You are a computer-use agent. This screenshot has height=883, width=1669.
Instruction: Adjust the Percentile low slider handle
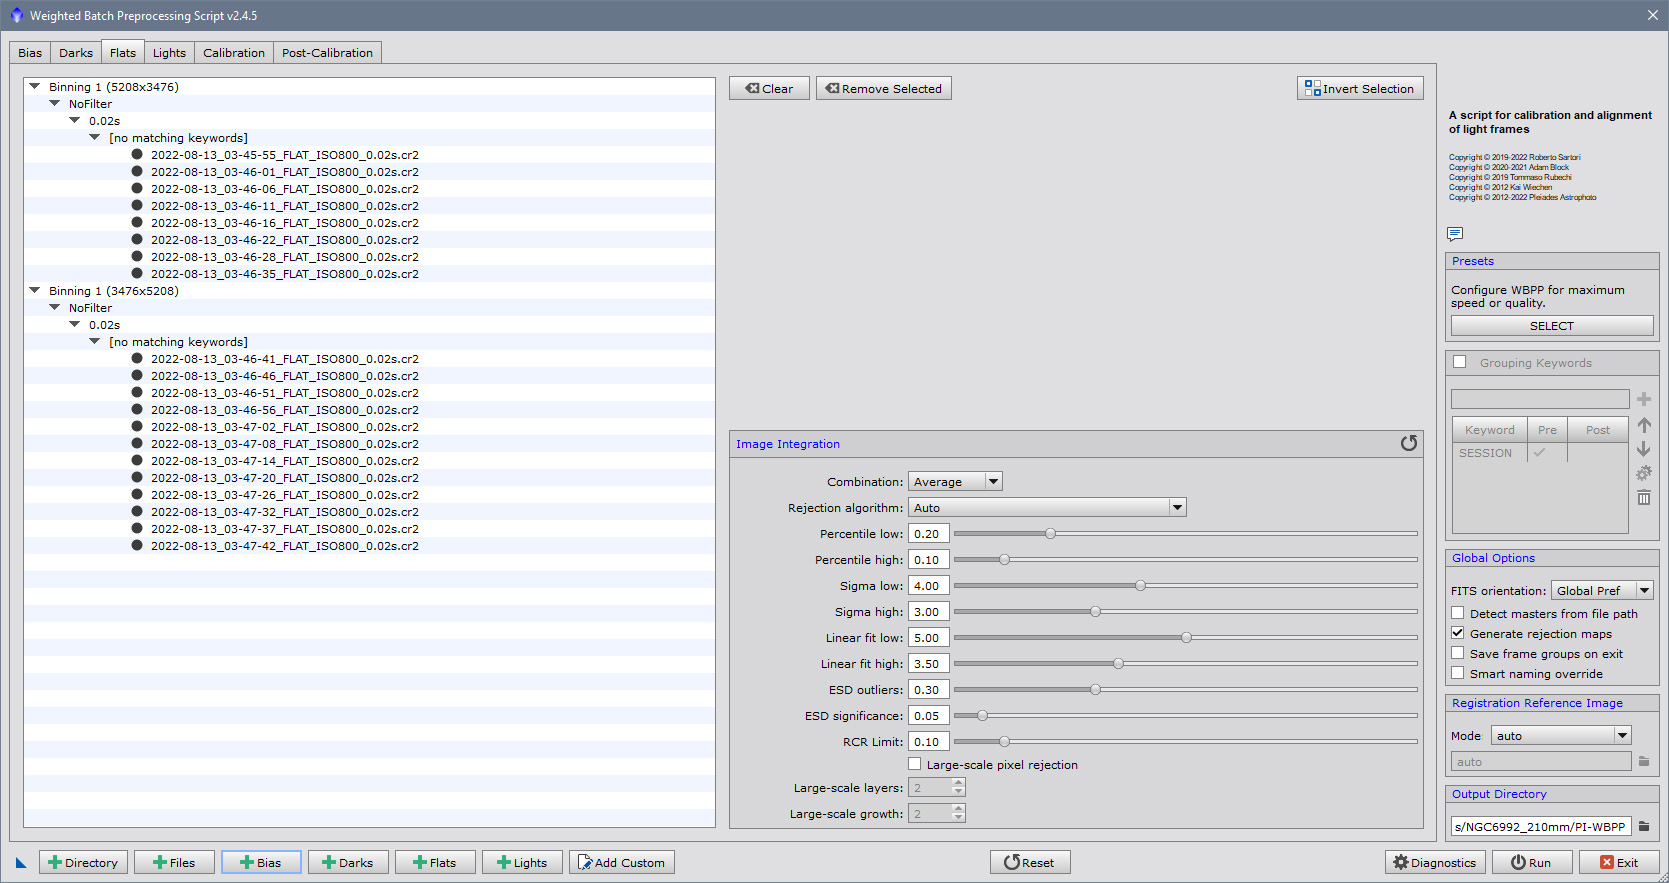tap(1050, 533)
